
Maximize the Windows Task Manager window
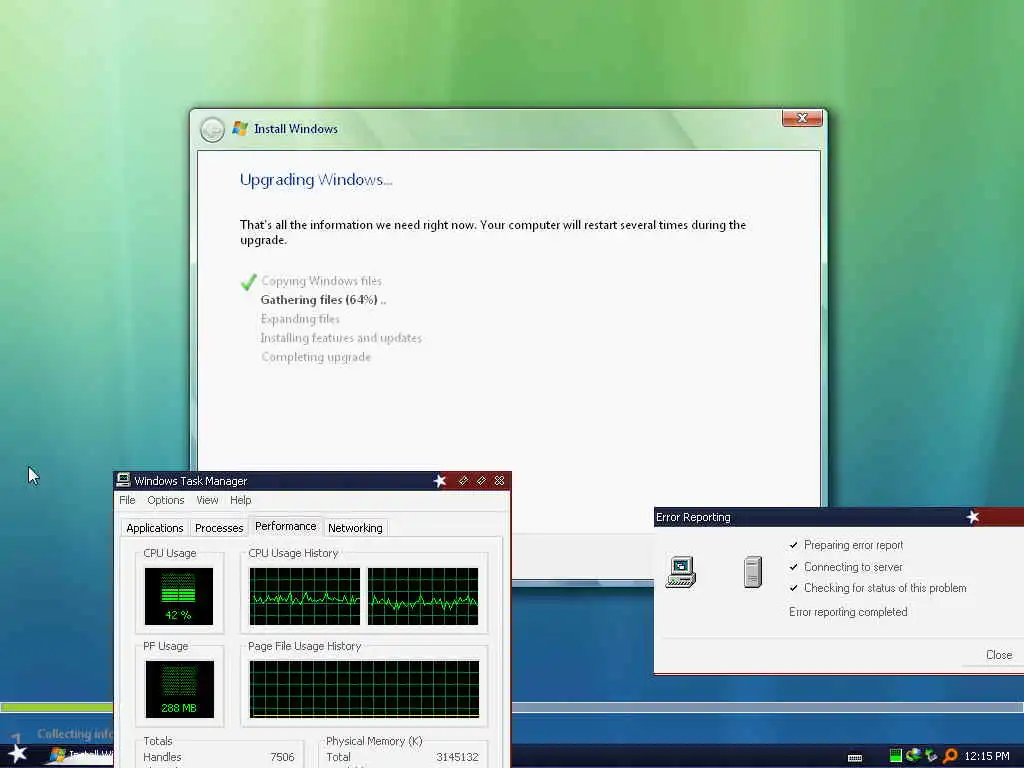(481, 481)
